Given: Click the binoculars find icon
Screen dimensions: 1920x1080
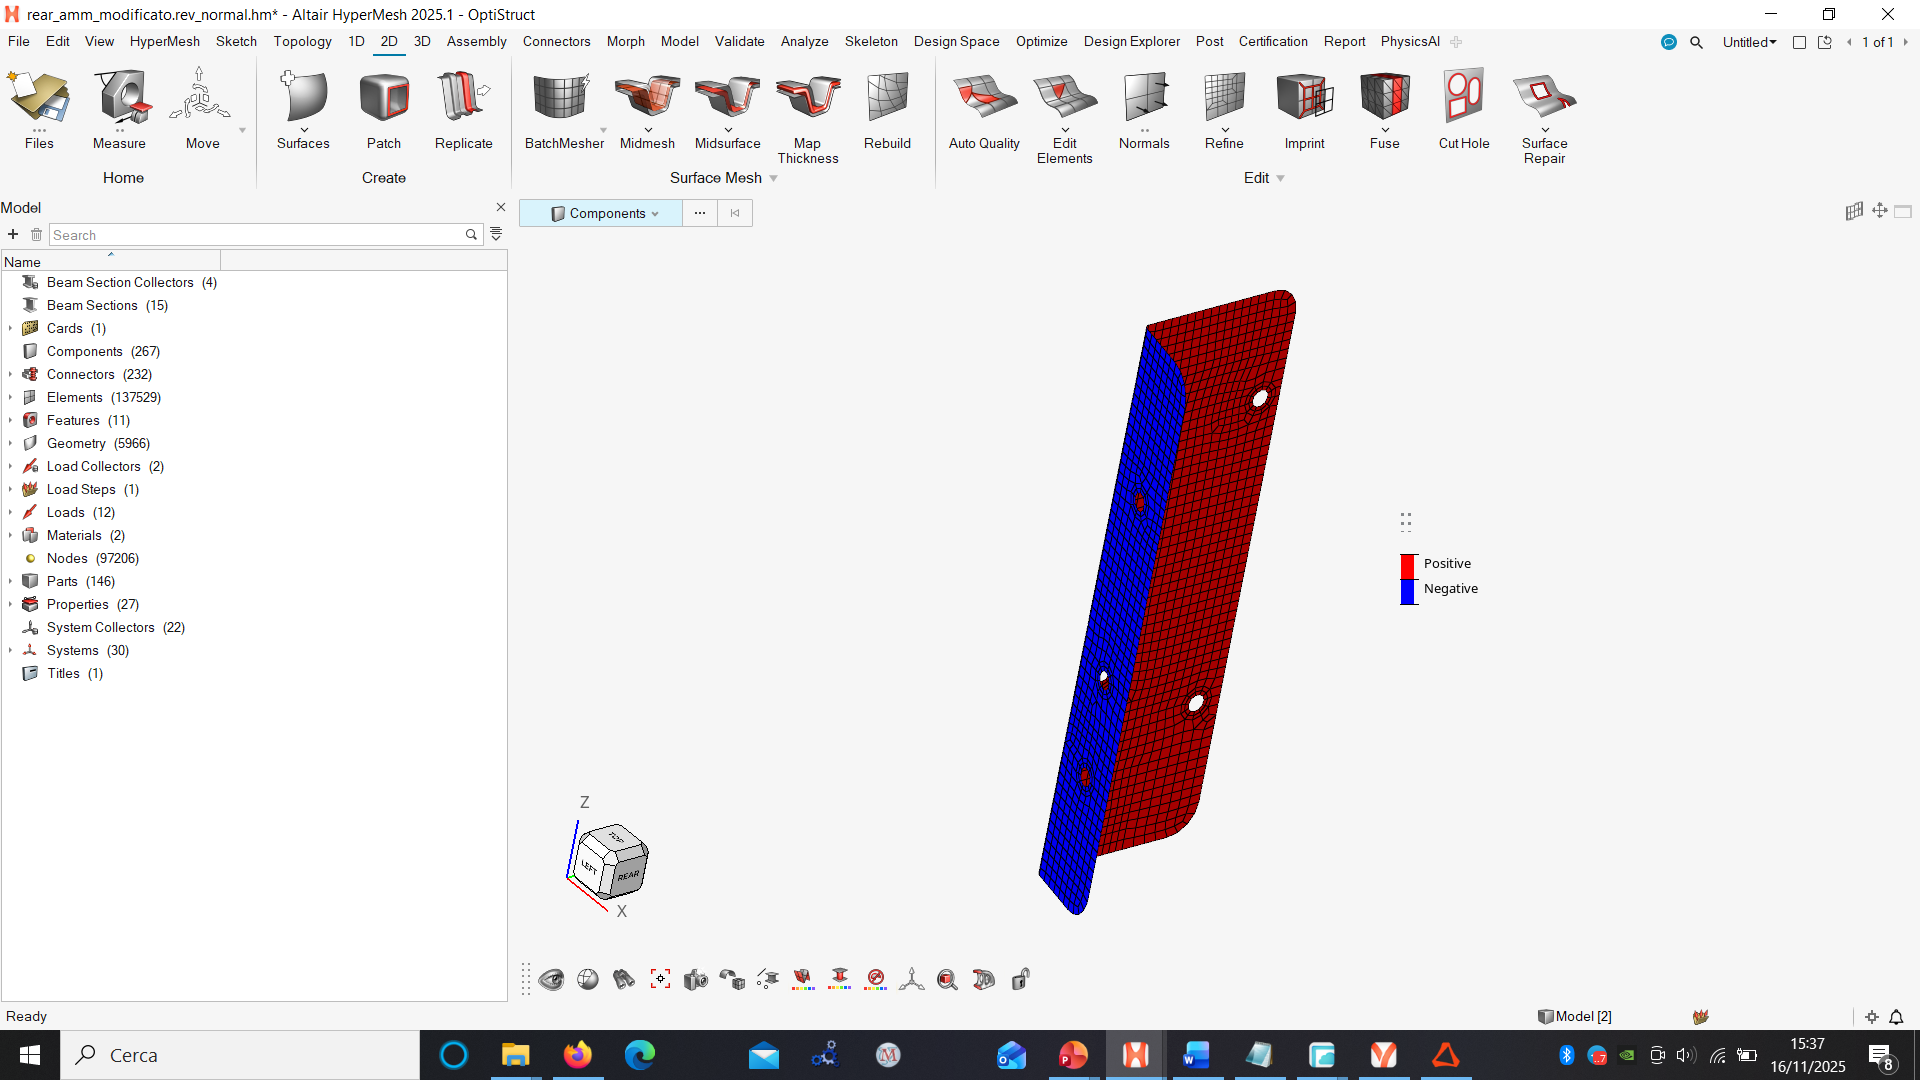Looking at the screenshot, I should click(x=624, y=980).
